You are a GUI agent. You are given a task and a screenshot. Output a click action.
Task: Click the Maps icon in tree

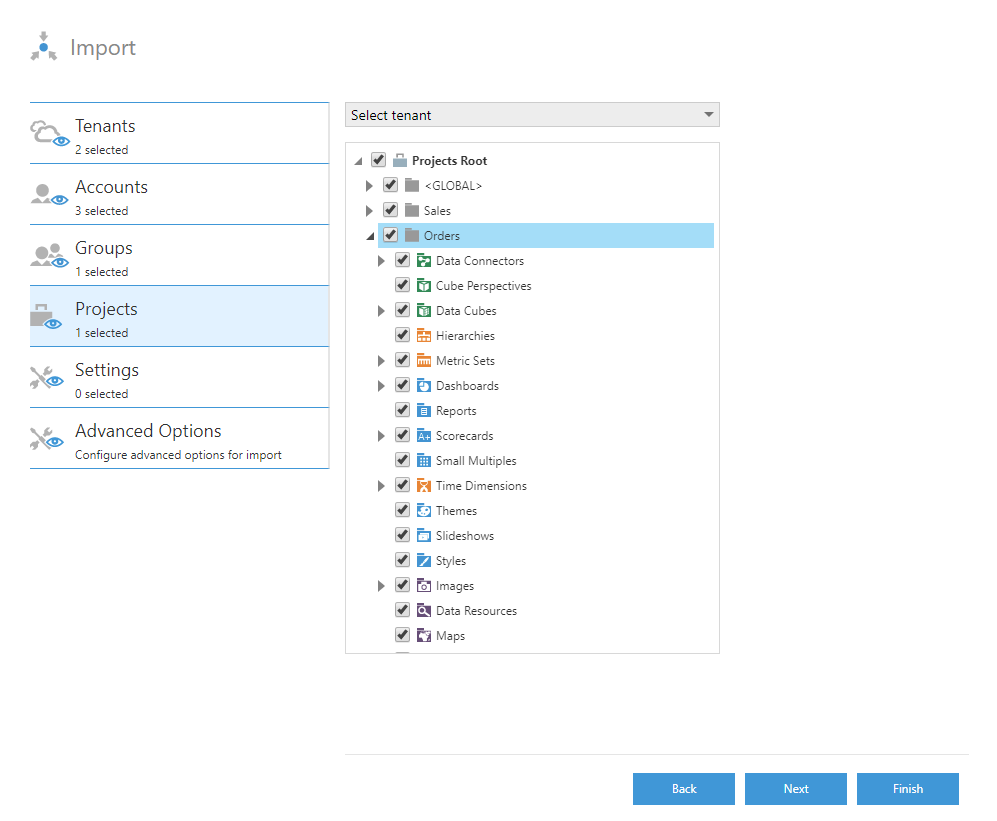(x=424, y=636)
